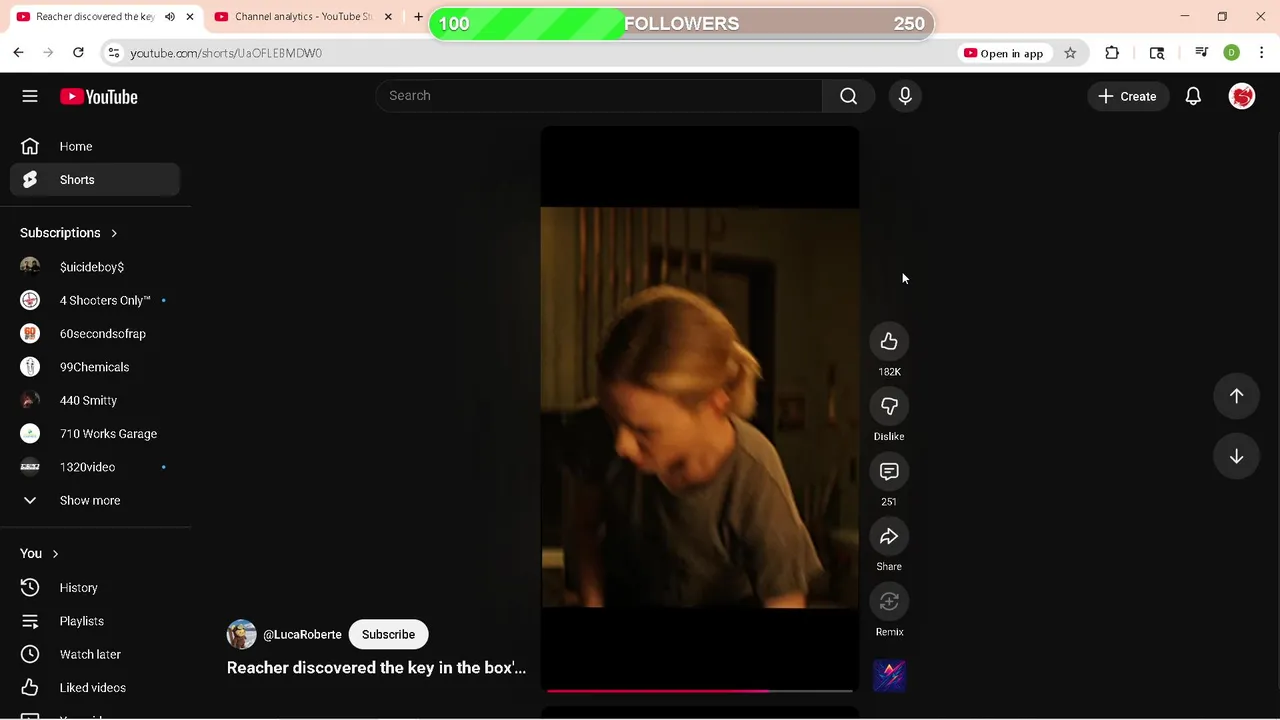This screenshot has height=720, width=1280.
Task: Open the $uicideboy$ subscription
Action: [95, 267]
